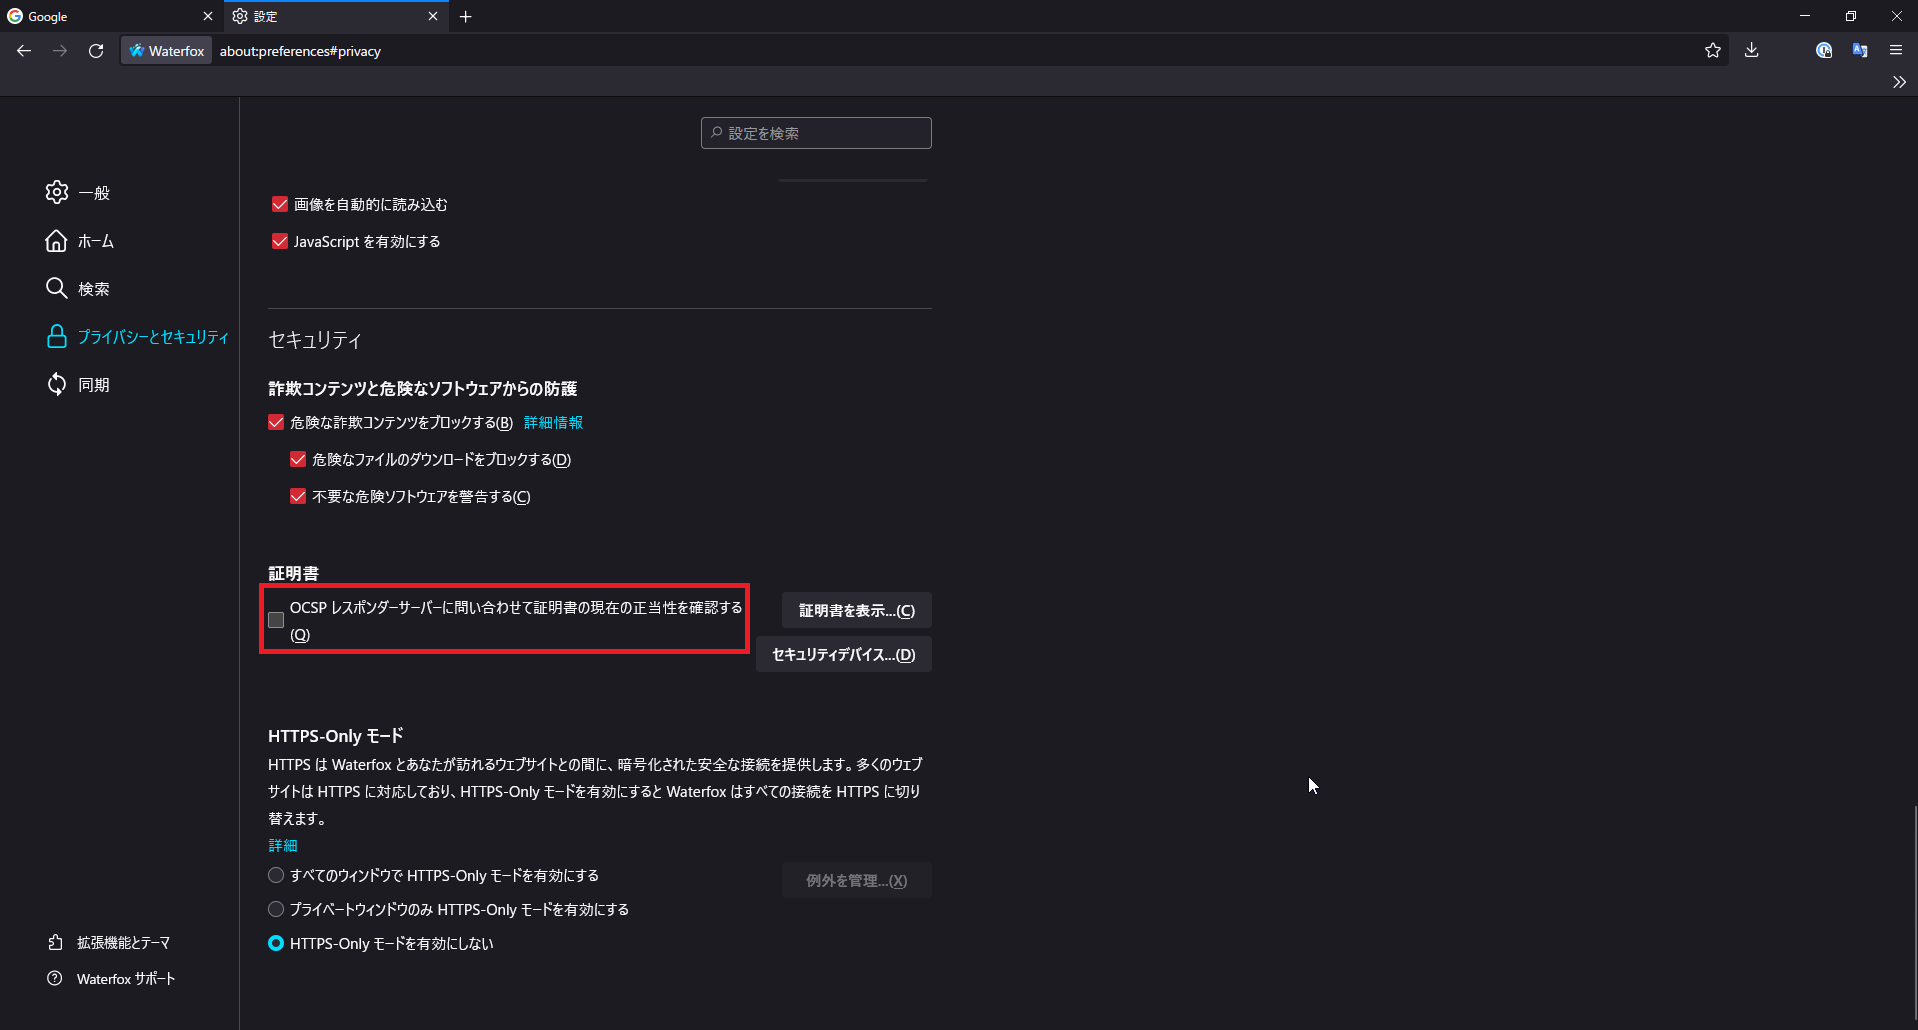Open the 同期 settings category
This screenshot has height=1030, width=1918.
[x=78, y=385]
